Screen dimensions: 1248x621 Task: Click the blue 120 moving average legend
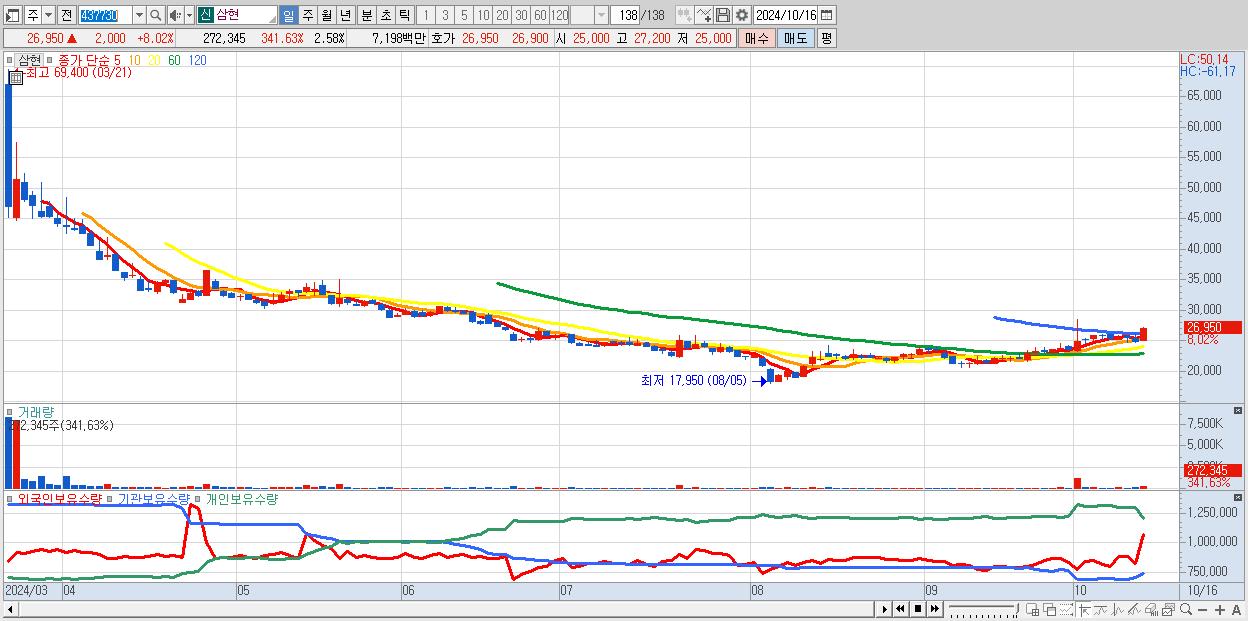tap(197, 60)
